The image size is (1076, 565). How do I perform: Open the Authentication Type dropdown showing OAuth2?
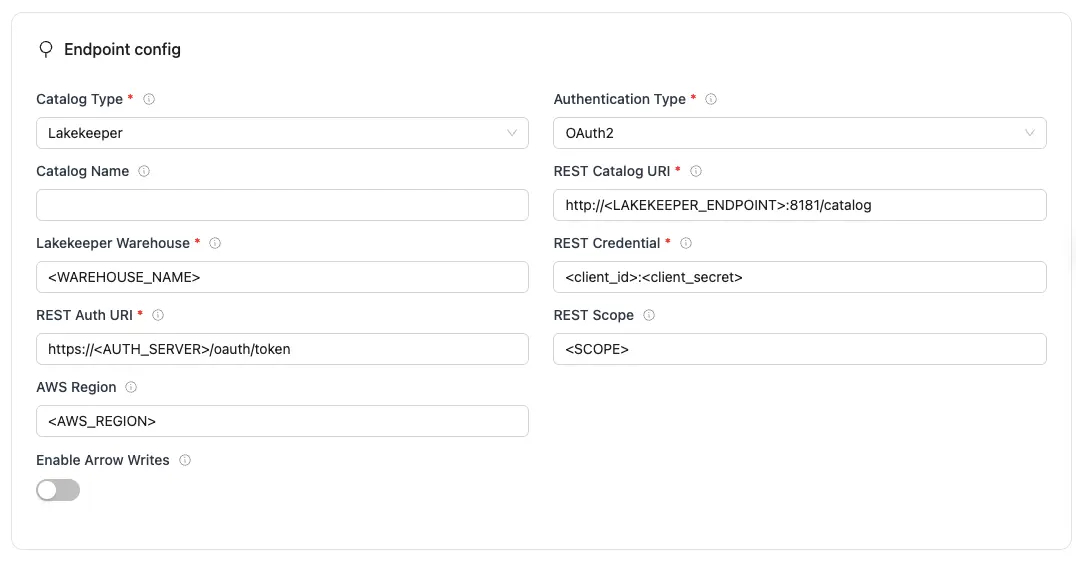799,133
